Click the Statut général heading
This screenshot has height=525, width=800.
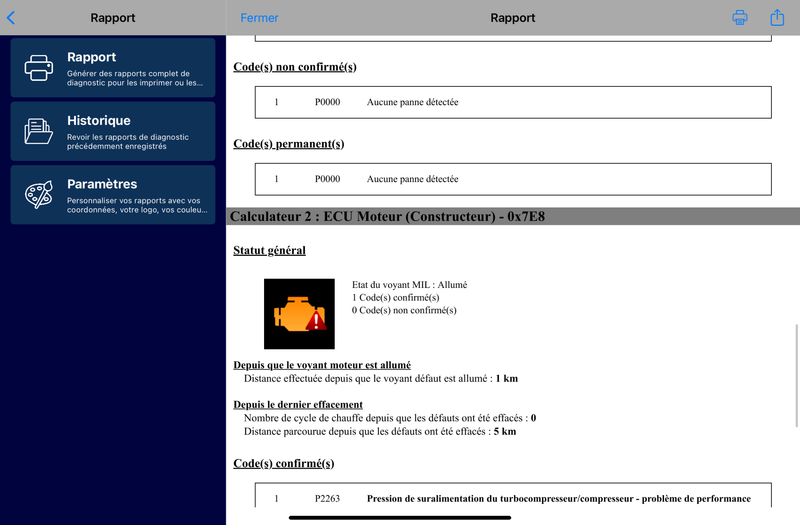pos(269,251)
